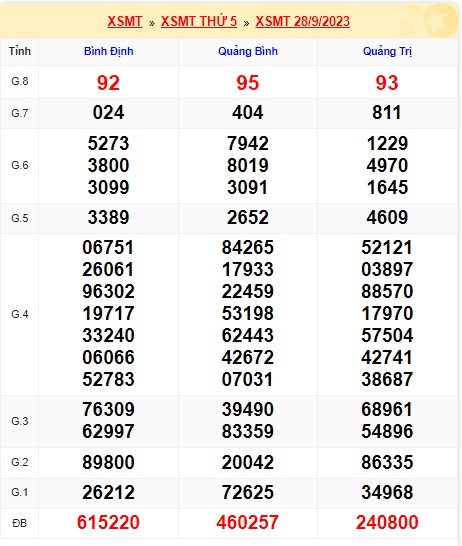Open the Quảng Trị province link
This screenshot has height=546, width=462.
(x=387, y=51)
